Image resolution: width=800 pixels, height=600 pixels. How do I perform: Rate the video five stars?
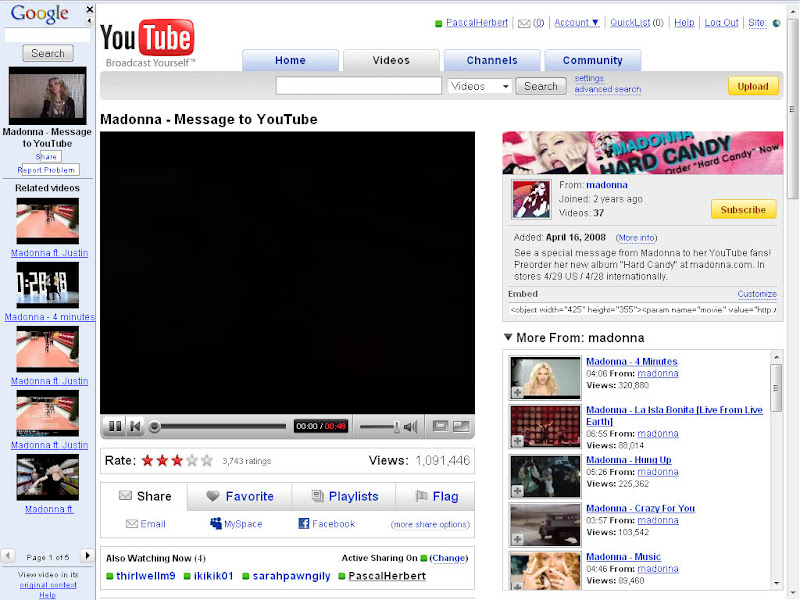click(x=207, y=461)
